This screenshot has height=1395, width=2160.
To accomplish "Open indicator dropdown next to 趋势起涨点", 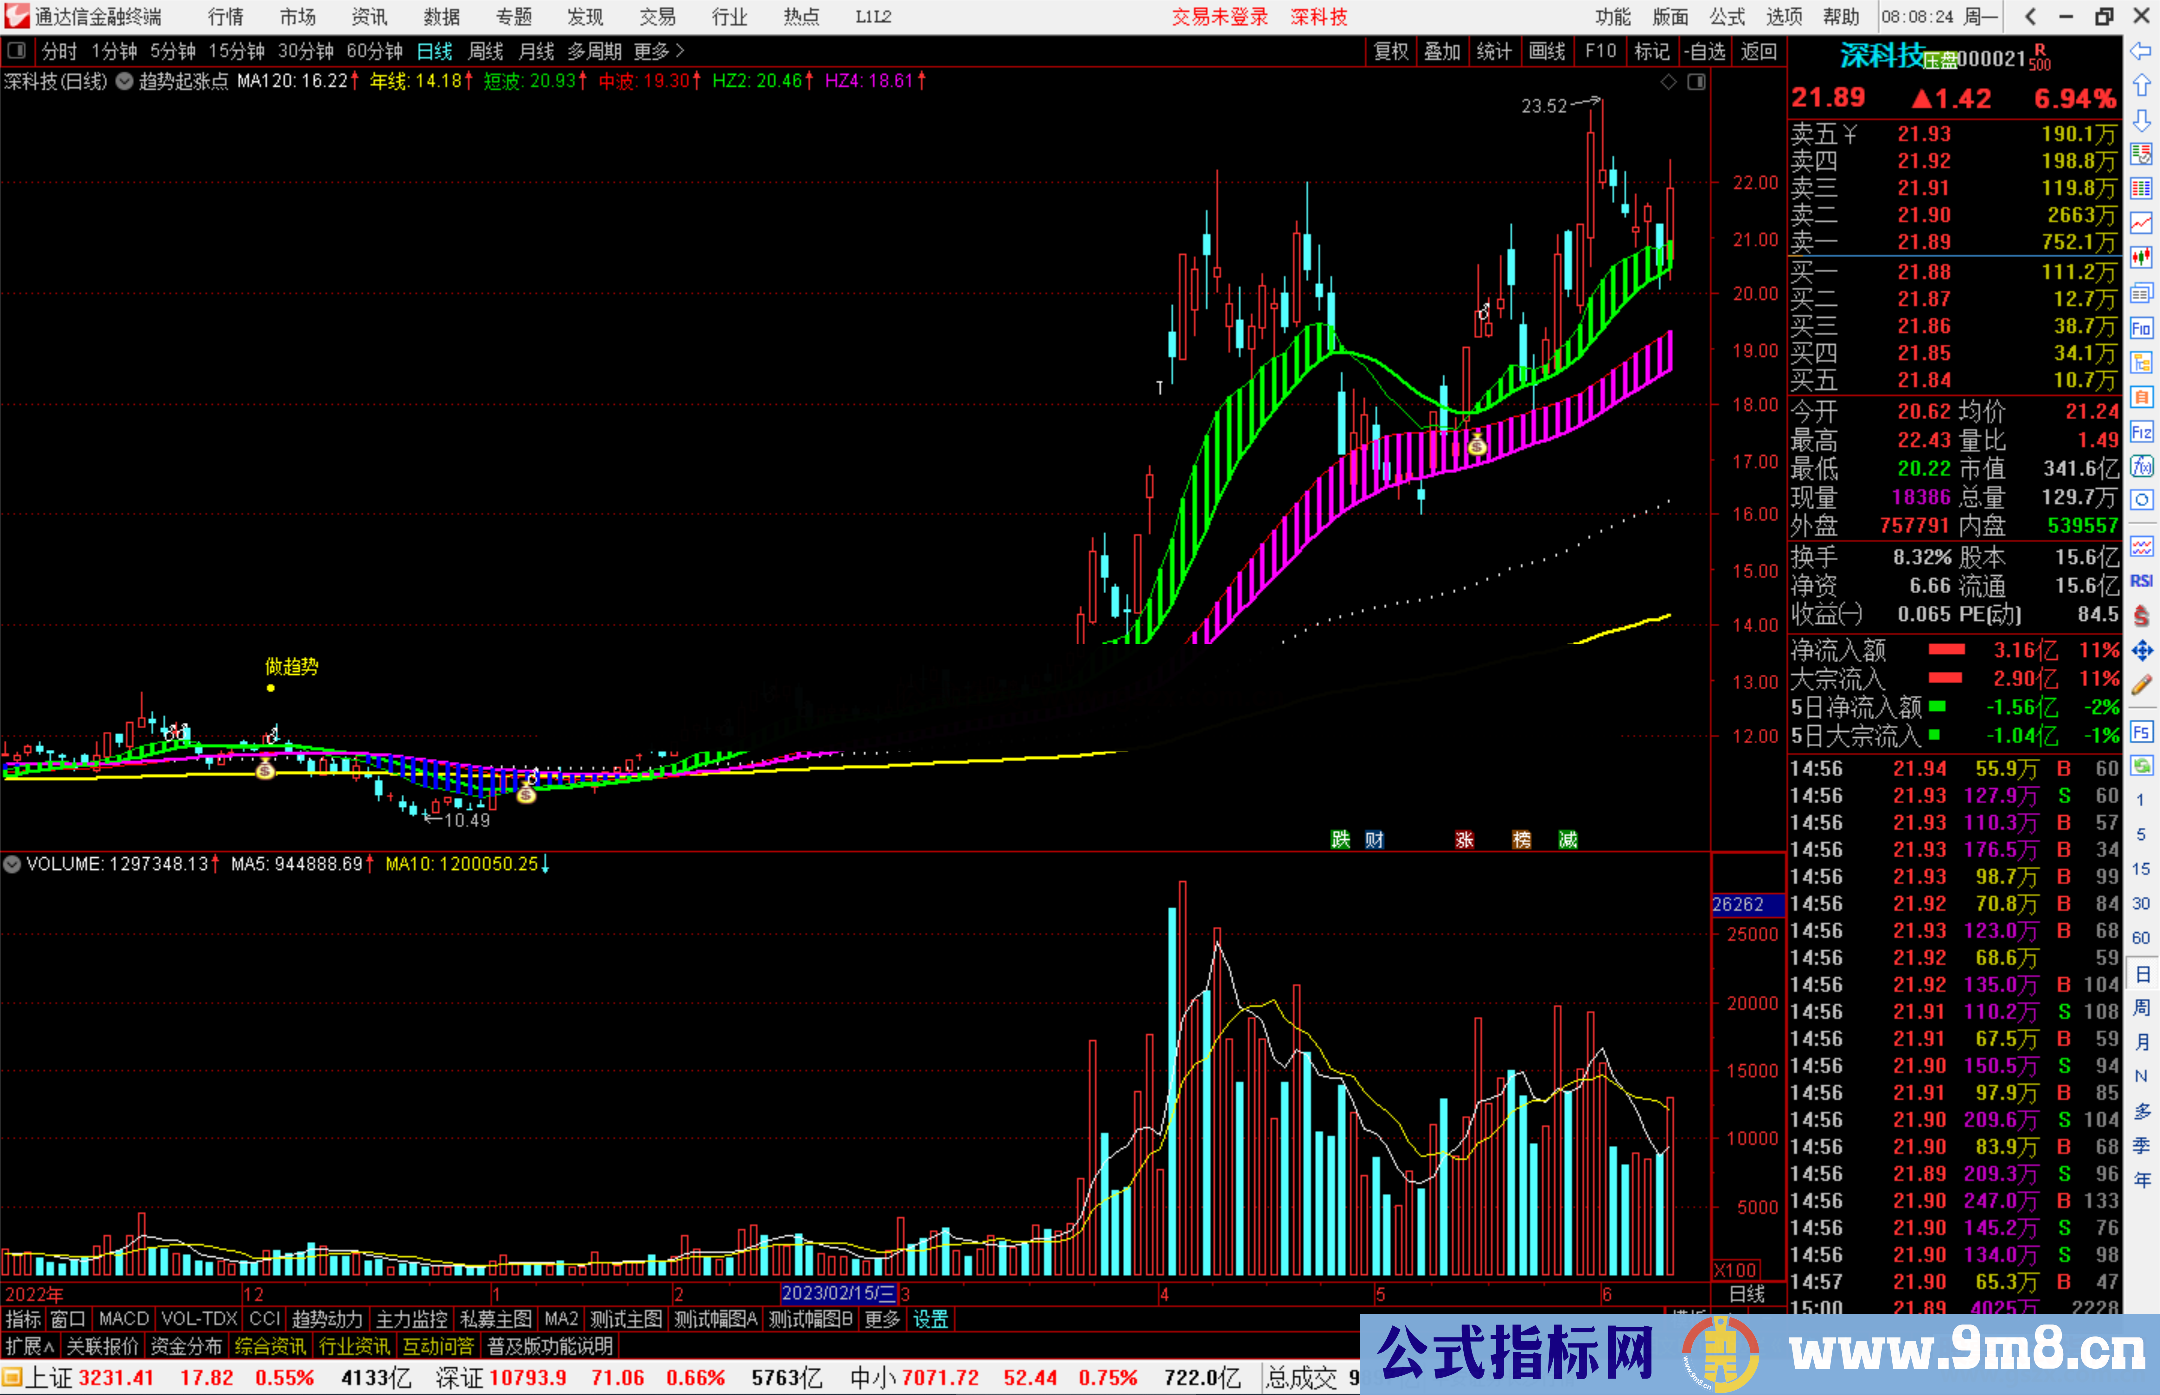I will 125,82.
